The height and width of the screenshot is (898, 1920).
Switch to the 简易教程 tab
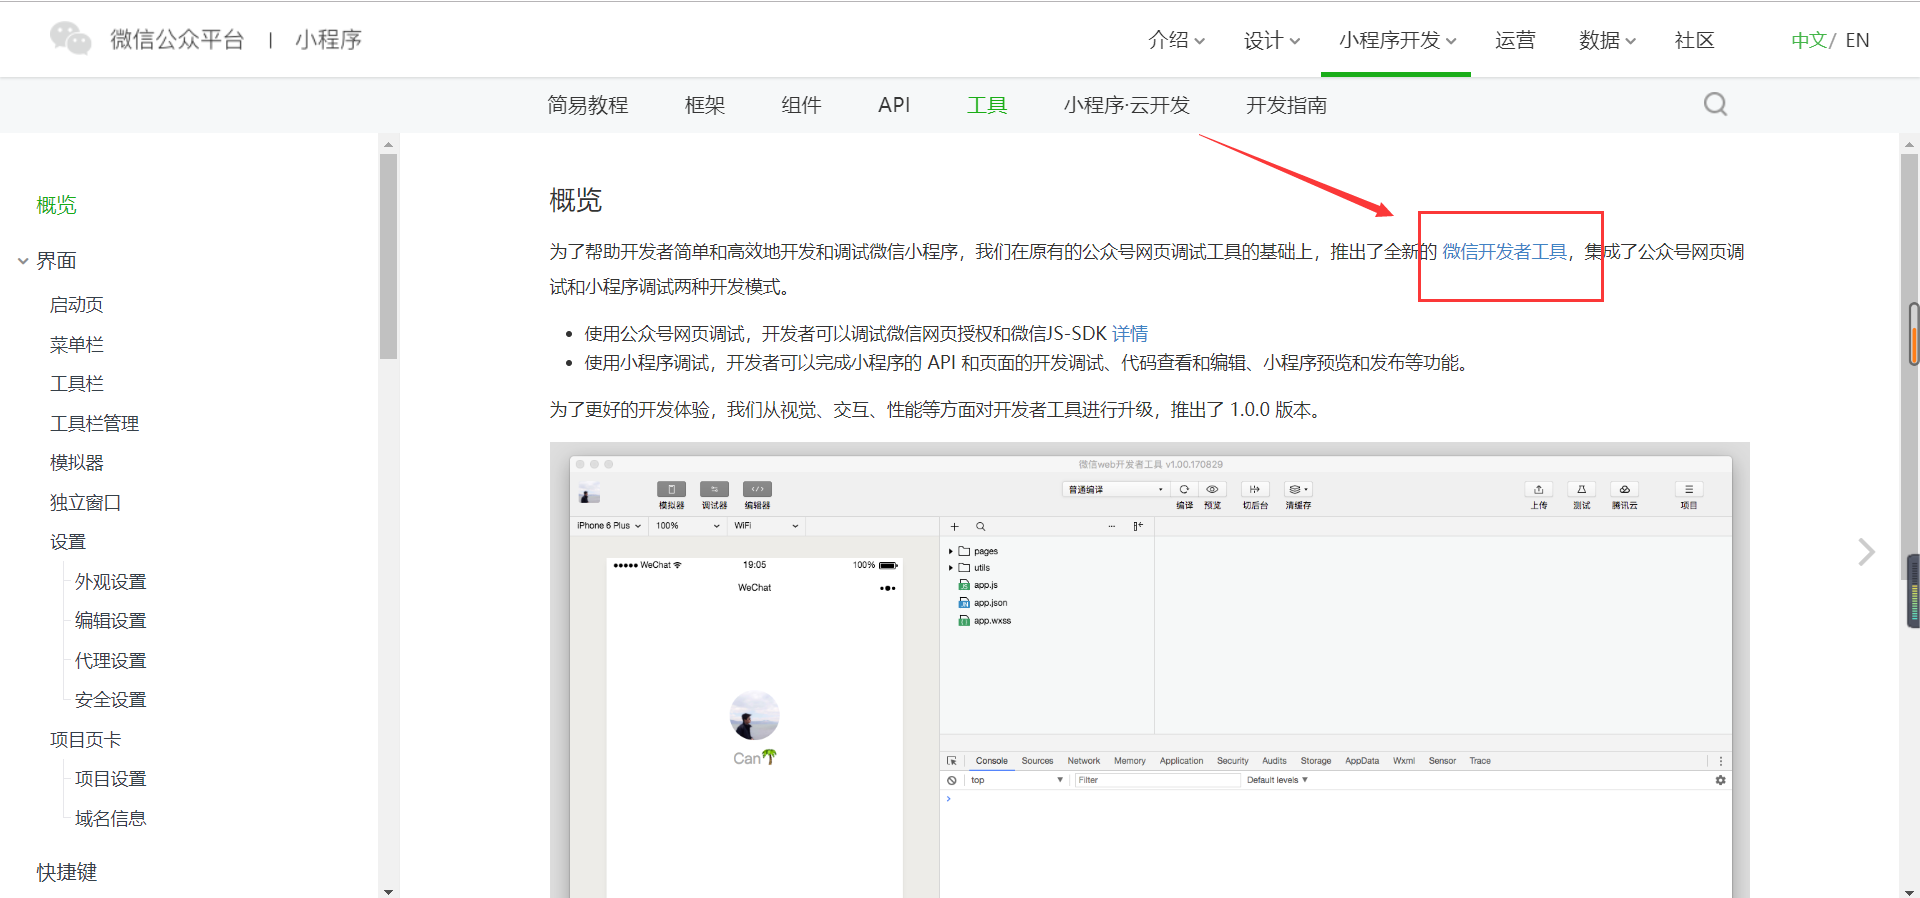(x=588, y=105)
